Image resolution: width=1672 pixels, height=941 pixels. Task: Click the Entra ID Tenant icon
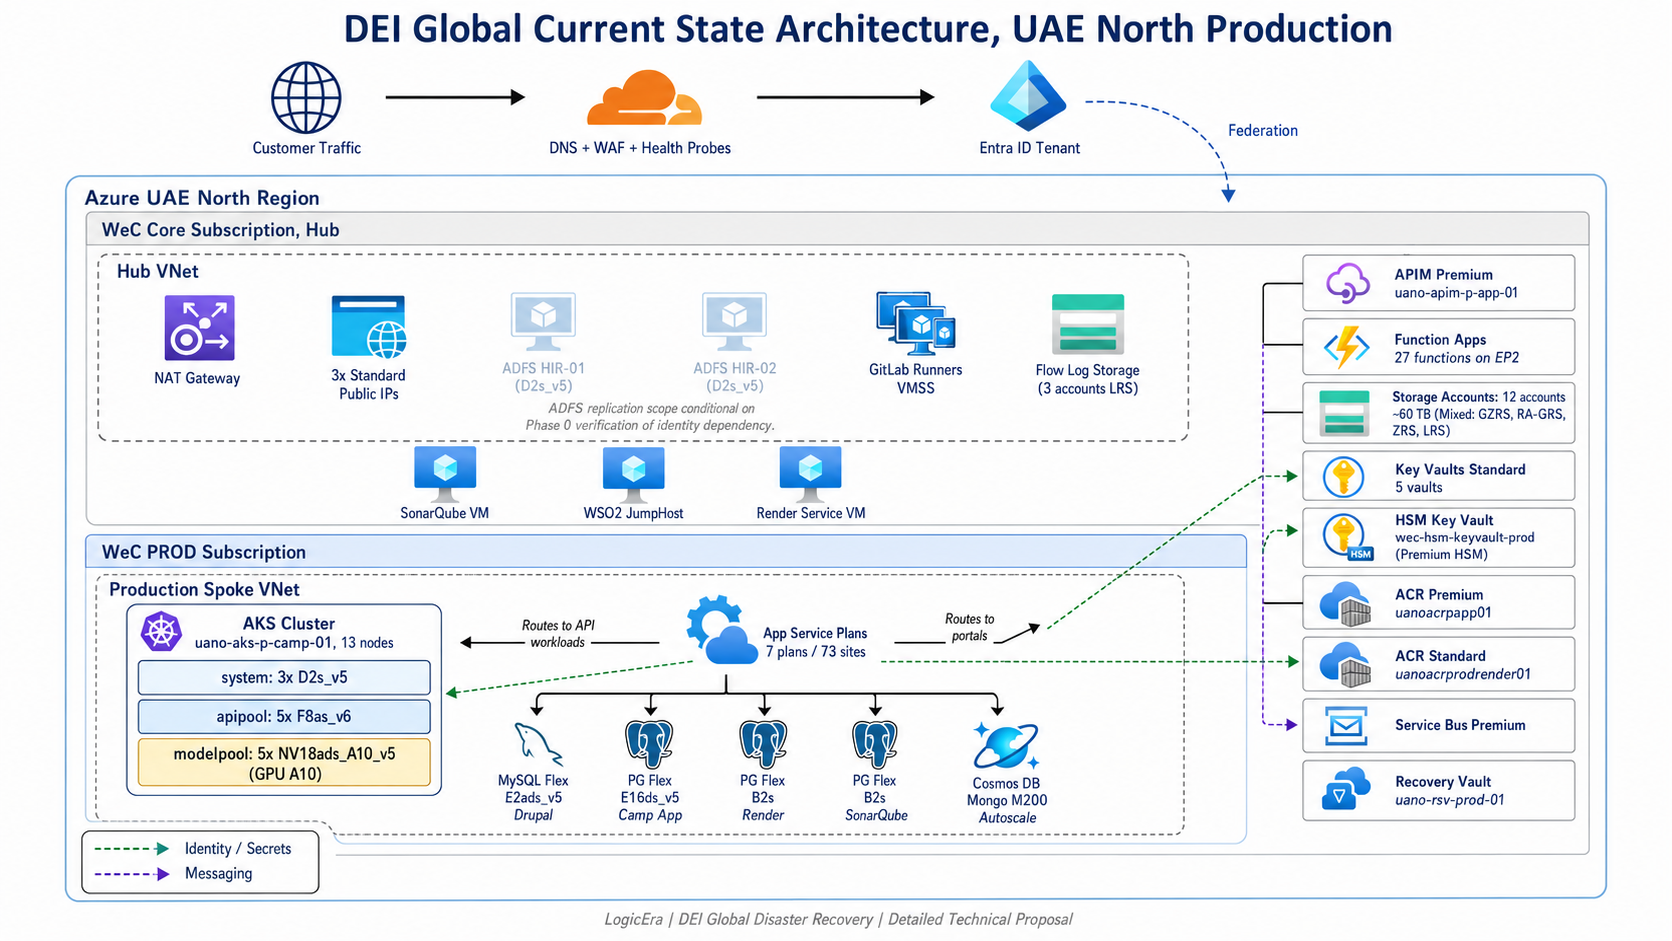1028,96
